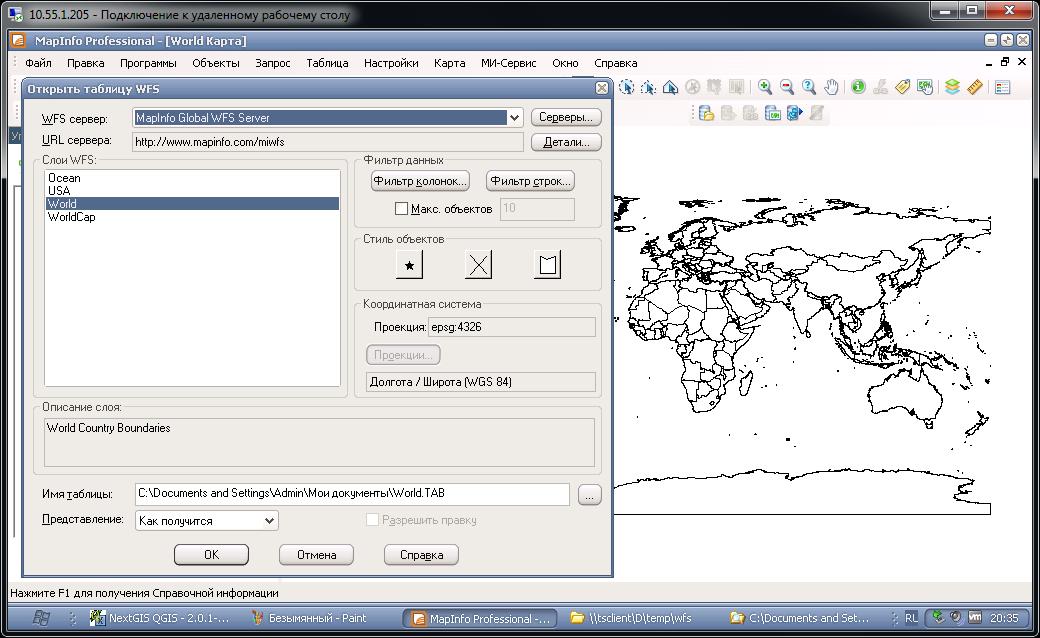Select the Zoom Out magnifier tool
The height and width of the screenshot is (638, 1040).
(x=787, y=87)
